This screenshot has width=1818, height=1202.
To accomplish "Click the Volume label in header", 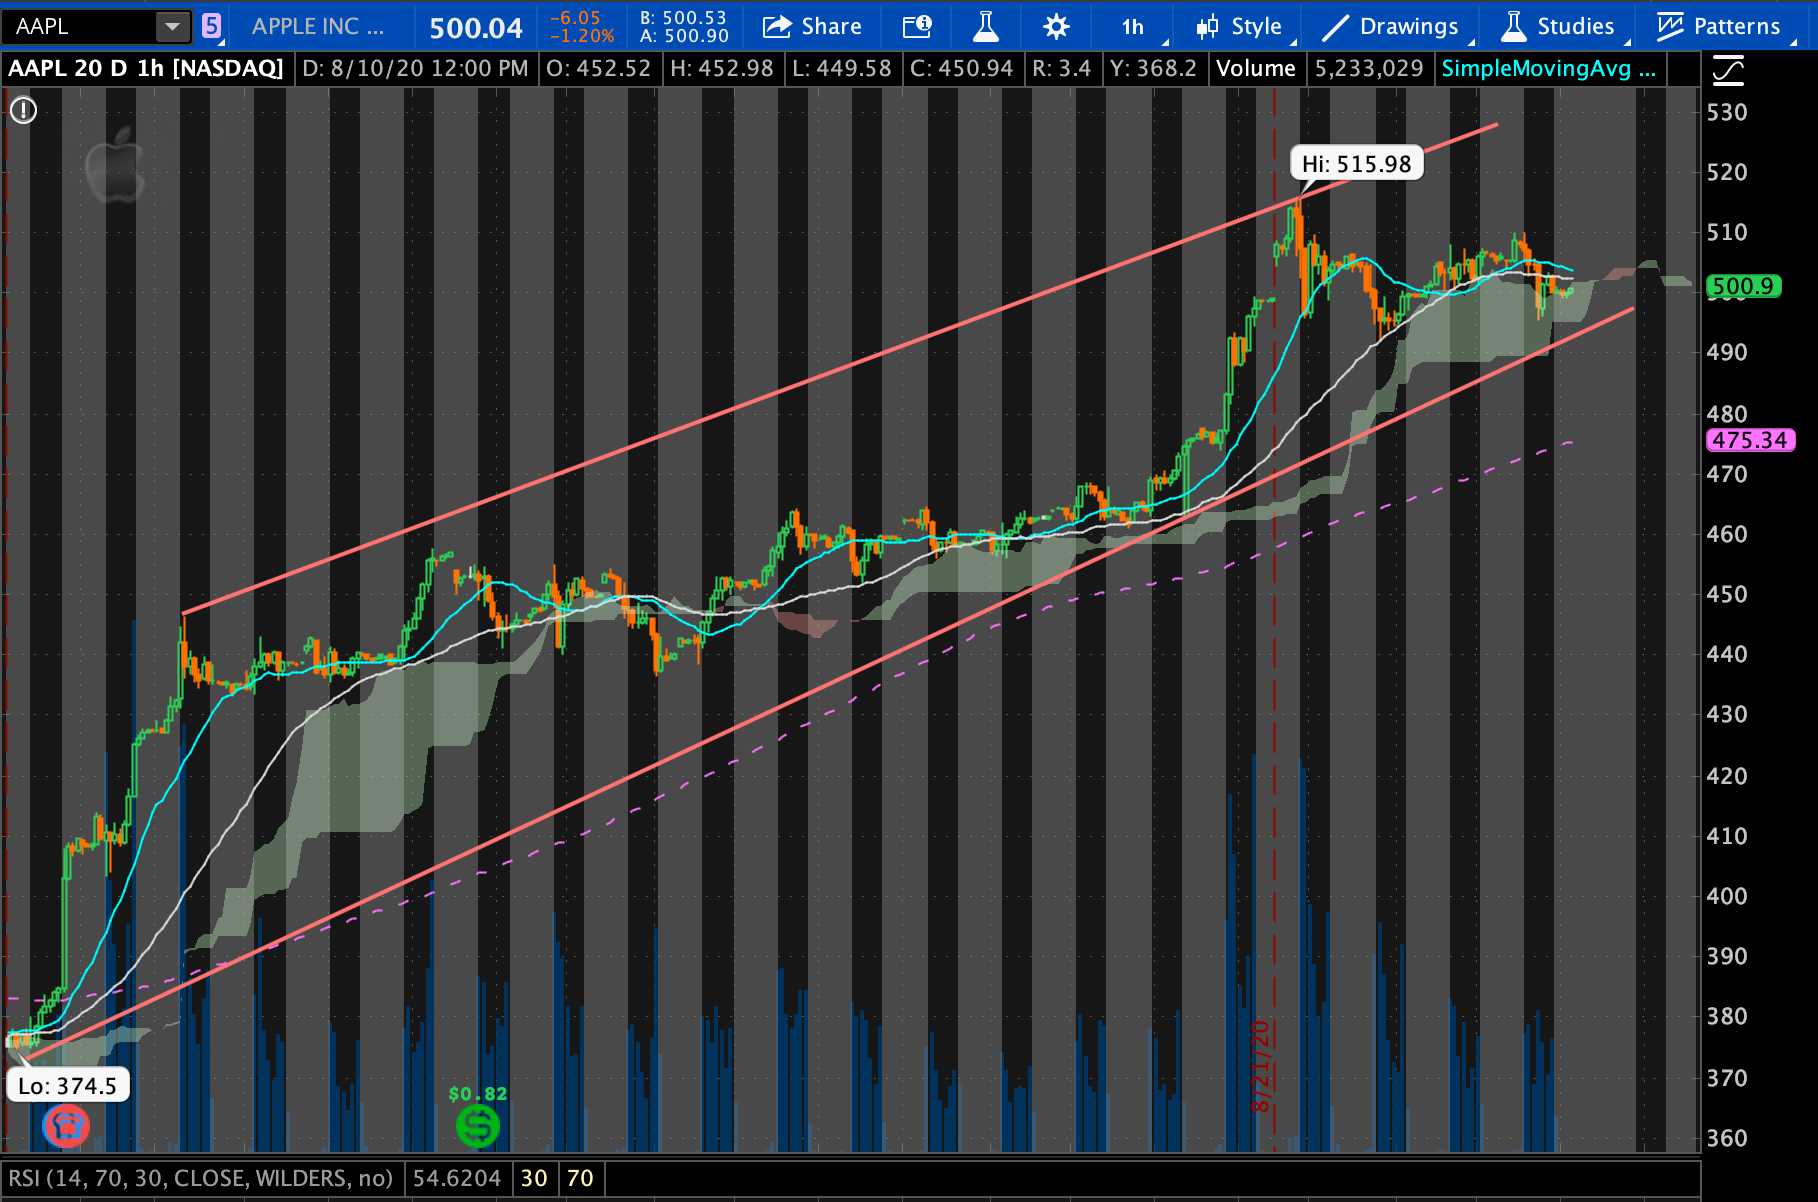I will [1255, 69].
